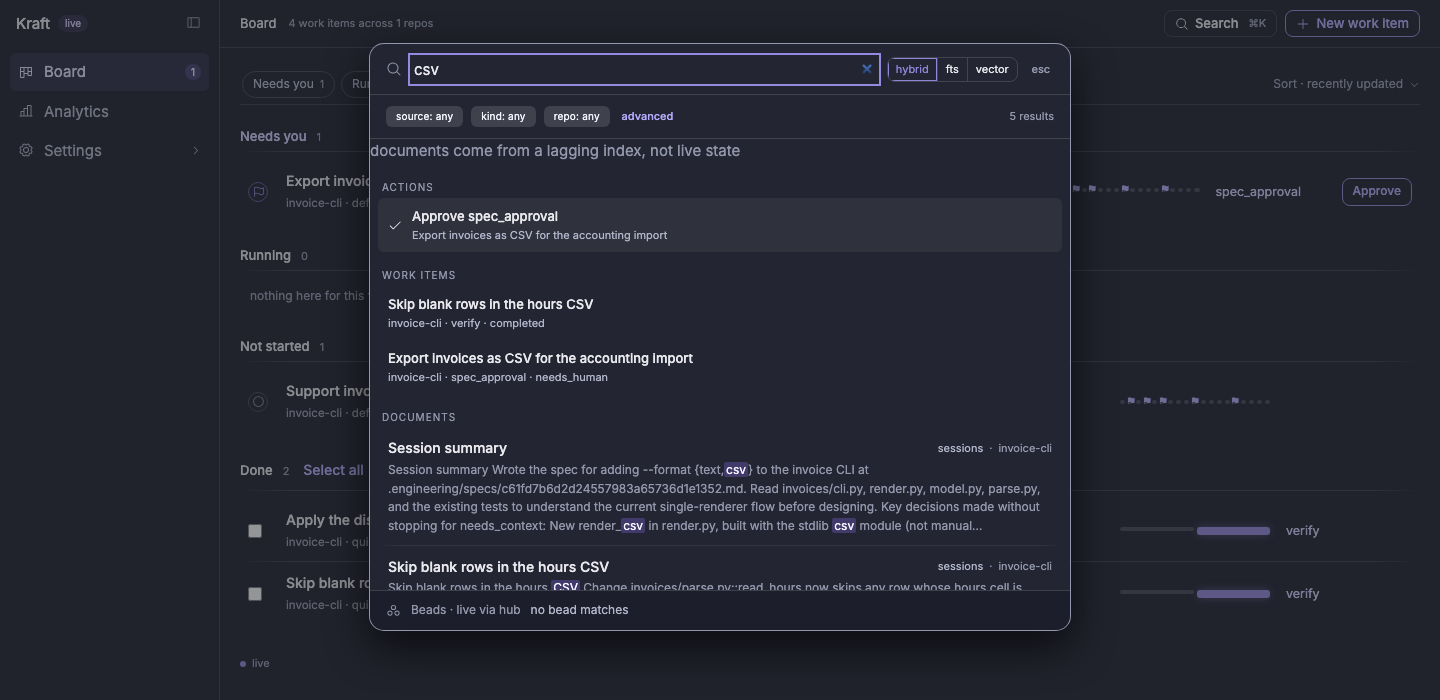Click Select all in Done section
Viewport: 1440px width, 700px height.
(x=333, y=470)
